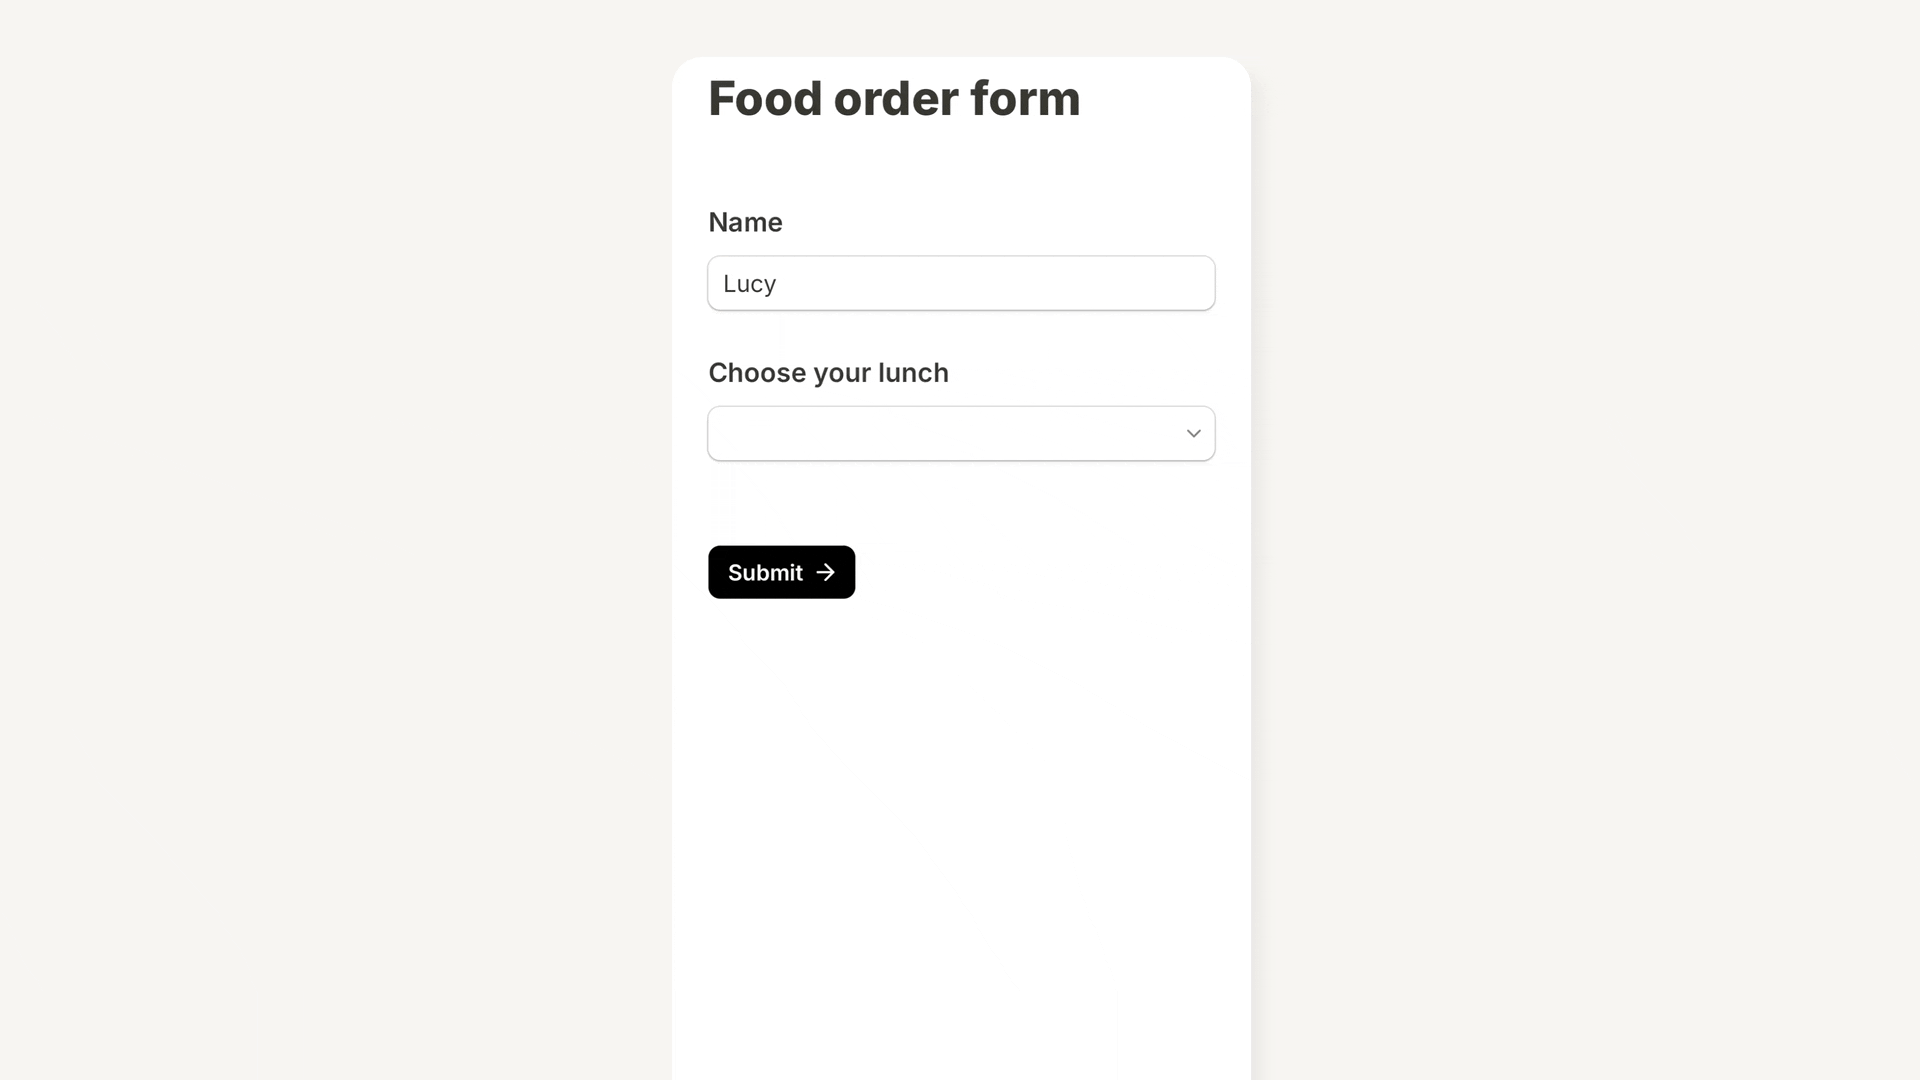Click the Food order form heading
The height and width of the screenshot is (1080, 1920).
point(894,99)
